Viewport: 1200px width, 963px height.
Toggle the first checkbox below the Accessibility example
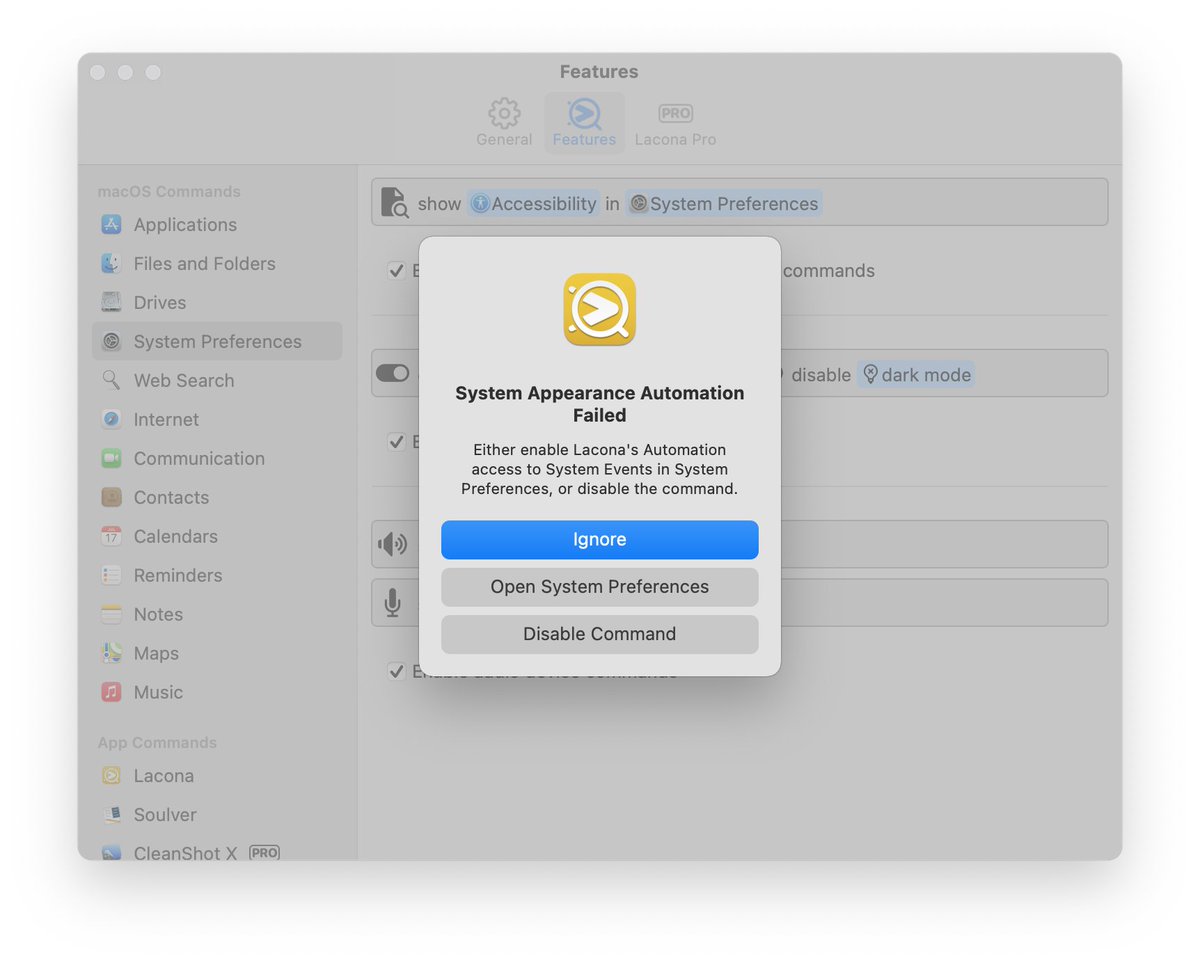[396, 270]
